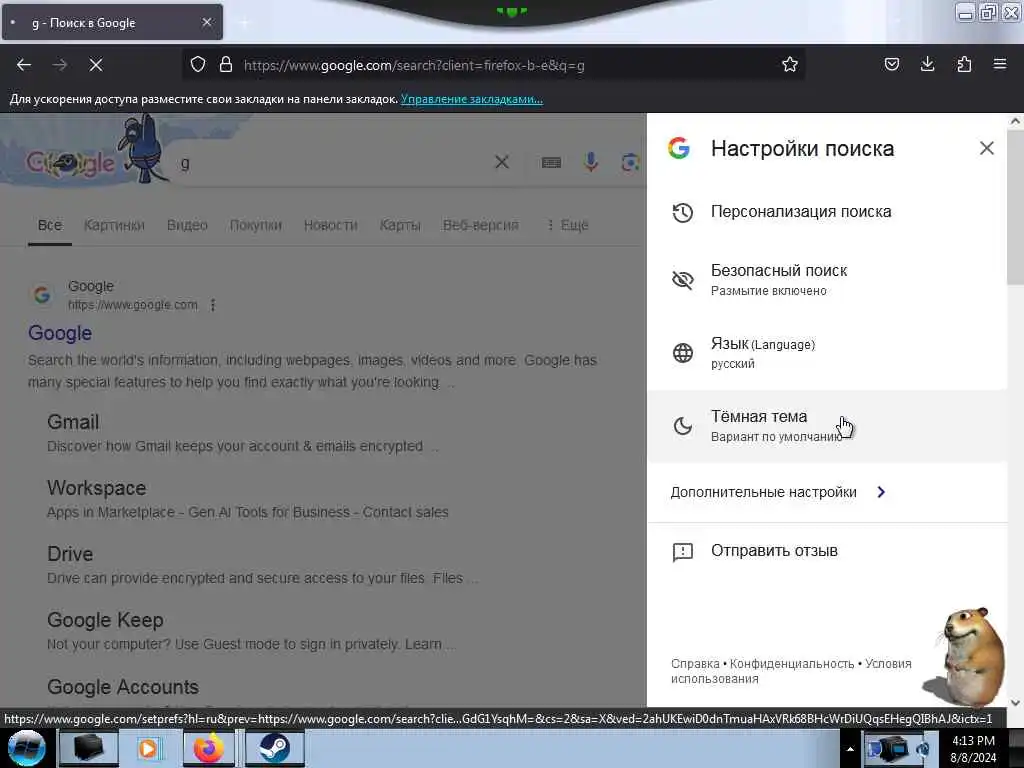Open the Gmail sitelink
Image resolution: width=1024 pixels, height=768 pixels.
pos(73,422)
